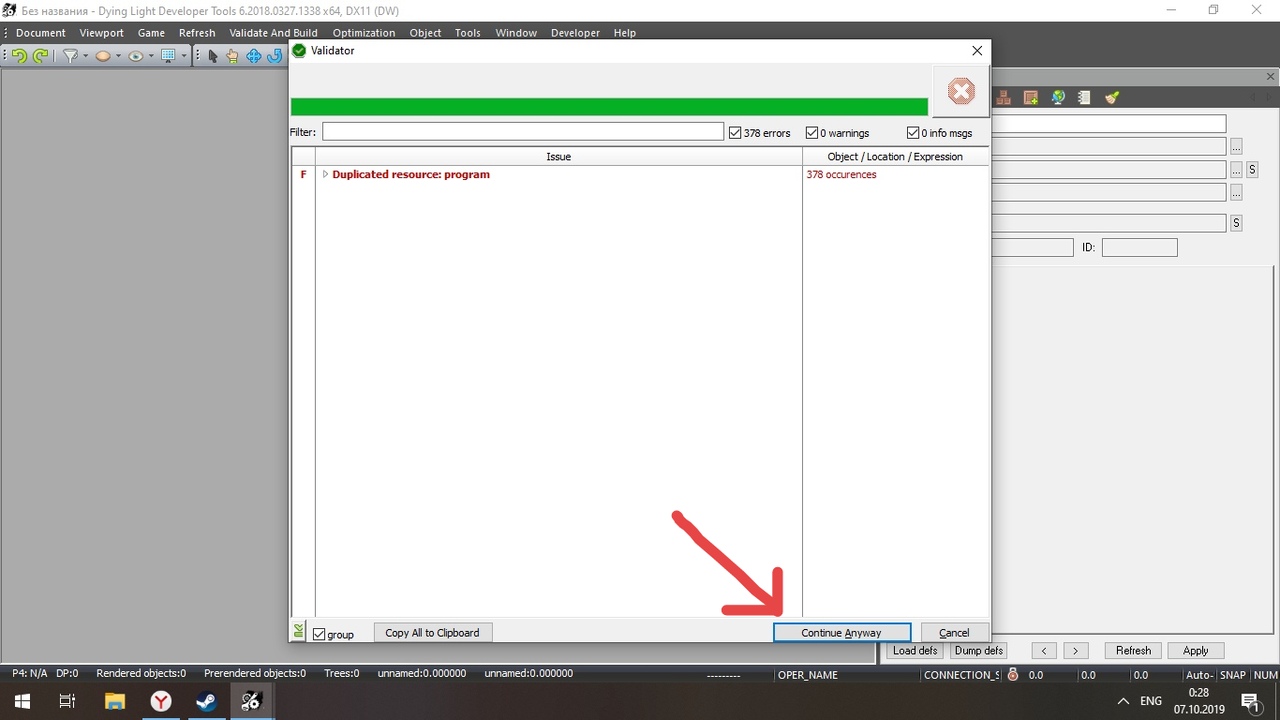Viewport: 1280px width, 720px height.
Task: Open the Object menu
Action: tap(425, 33)
